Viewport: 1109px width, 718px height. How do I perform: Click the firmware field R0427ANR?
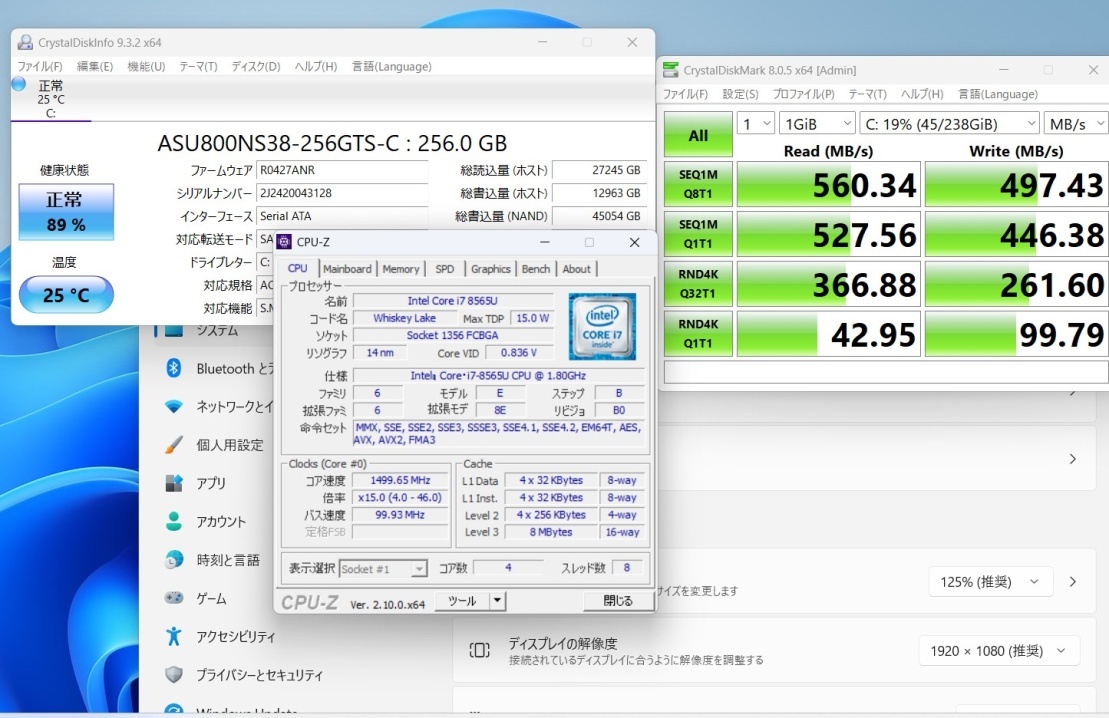click(x=342, y=170)
